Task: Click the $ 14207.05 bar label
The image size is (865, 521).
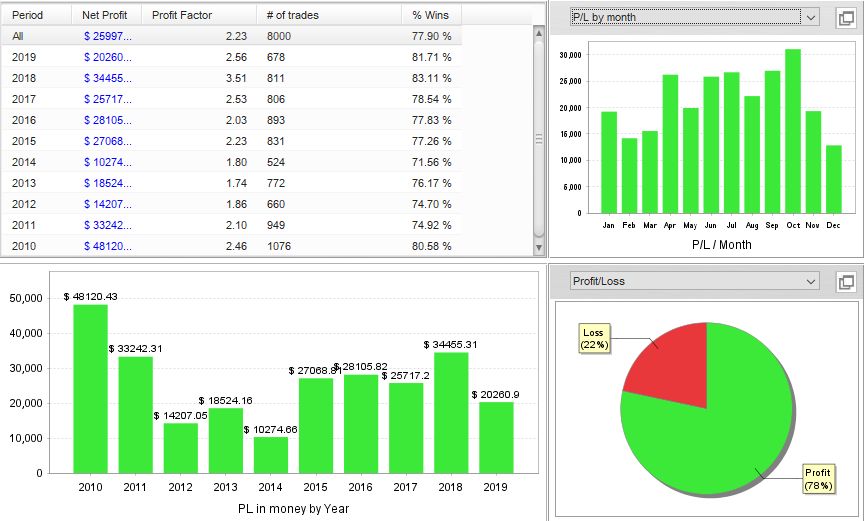Action: (180, 415)
